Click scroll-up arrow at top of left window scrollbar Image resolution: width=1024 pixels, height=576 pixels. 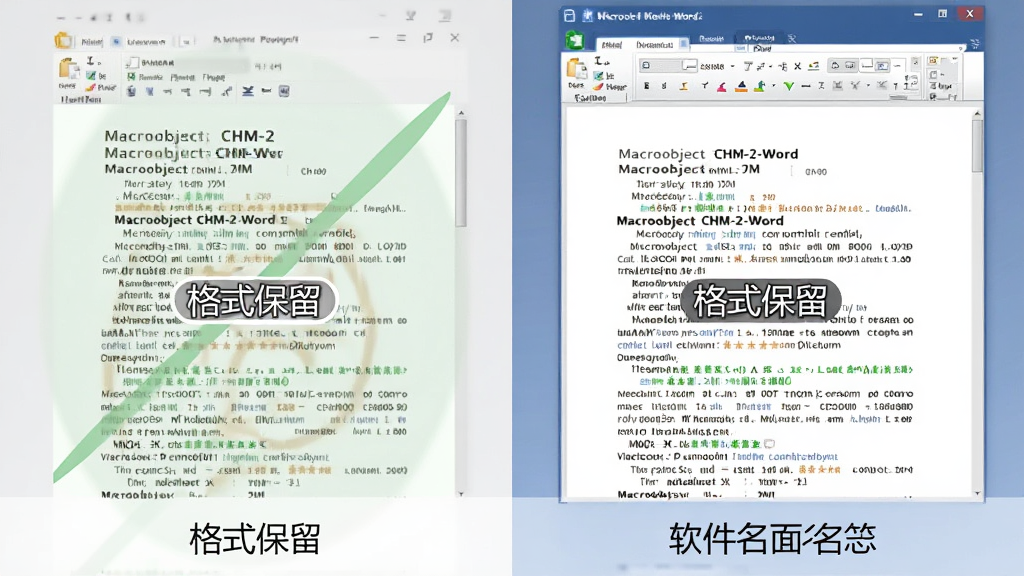(x=461, y=113)
